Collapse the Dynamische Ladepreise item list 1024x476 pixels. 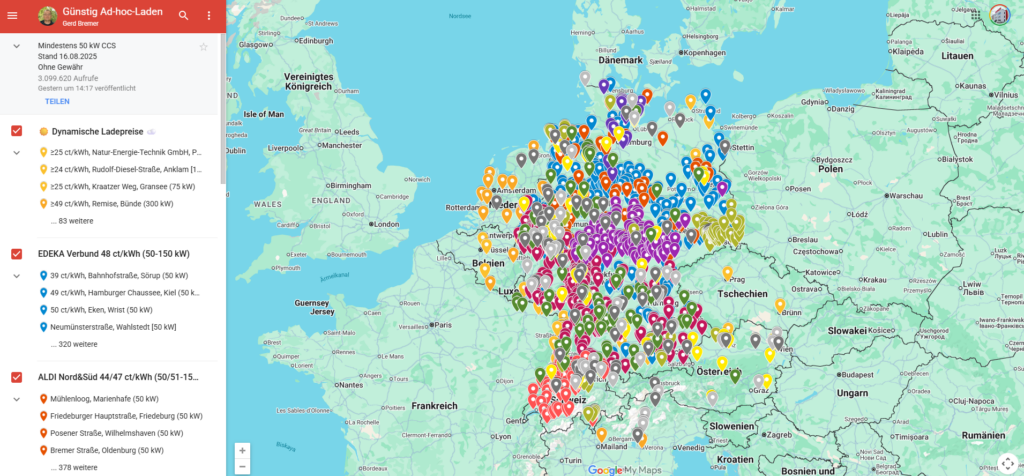click(x=16, y=152)
